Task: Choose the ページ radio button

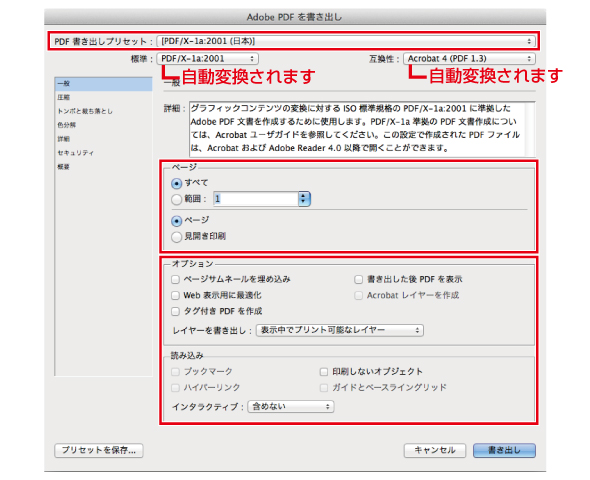Action: point(176,221)
